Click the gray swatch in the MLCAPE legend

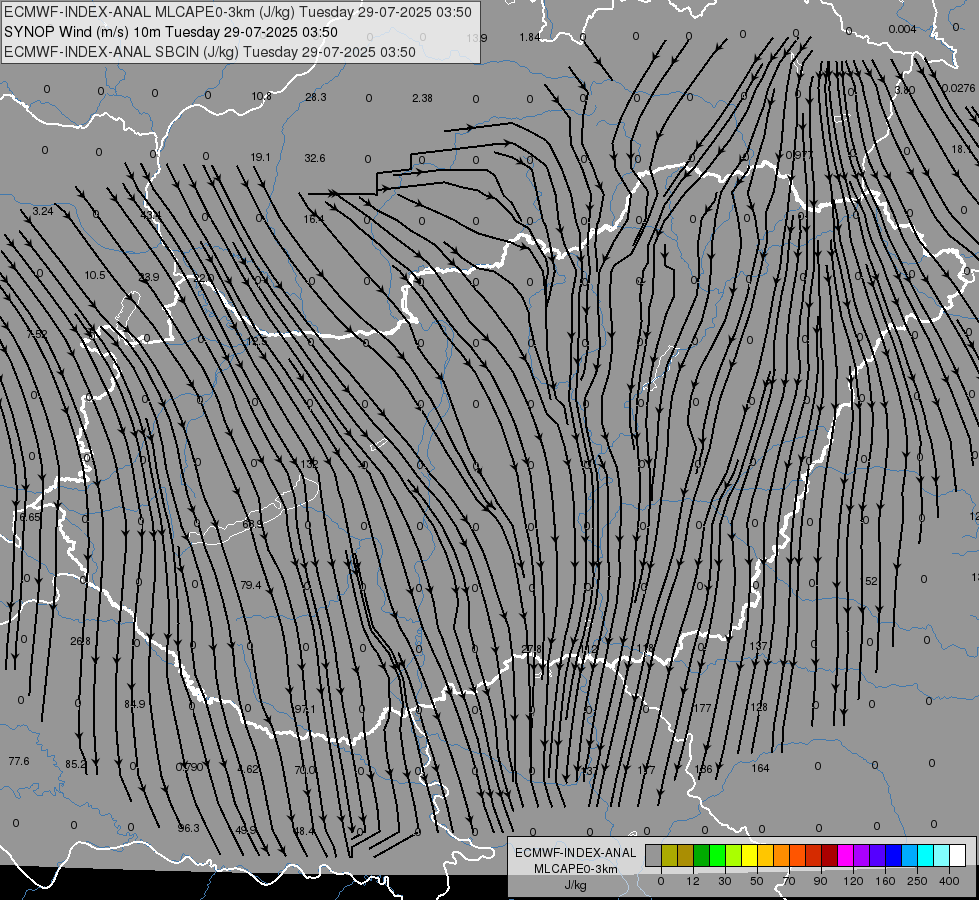pyautogui.click(x=654, y=855)
